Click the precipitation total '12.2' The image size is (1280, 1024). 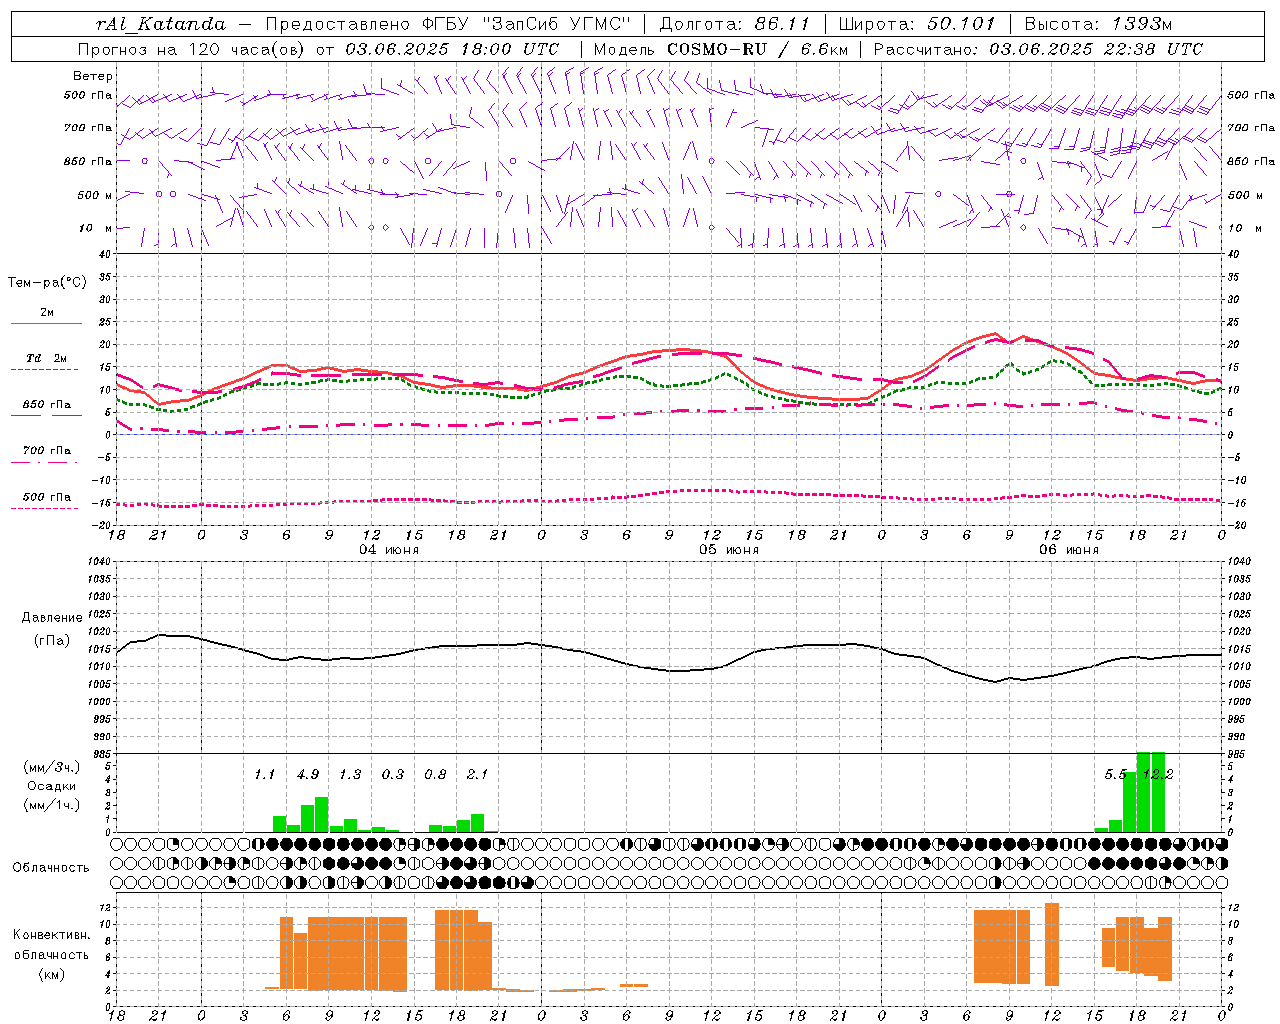(x=1157, y=775)
